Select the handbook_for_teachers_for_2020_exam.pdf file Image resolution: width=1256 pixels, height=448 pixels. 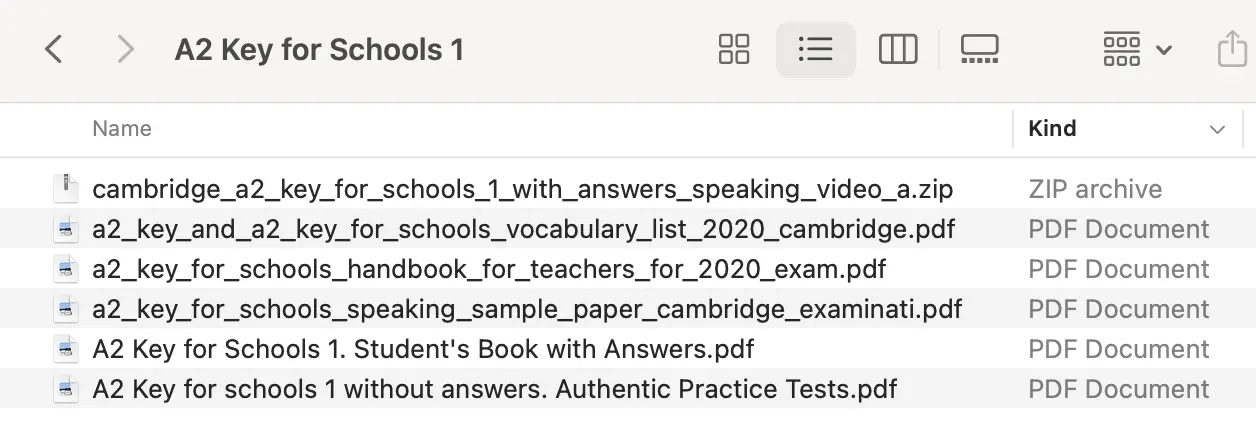(489, 269)
